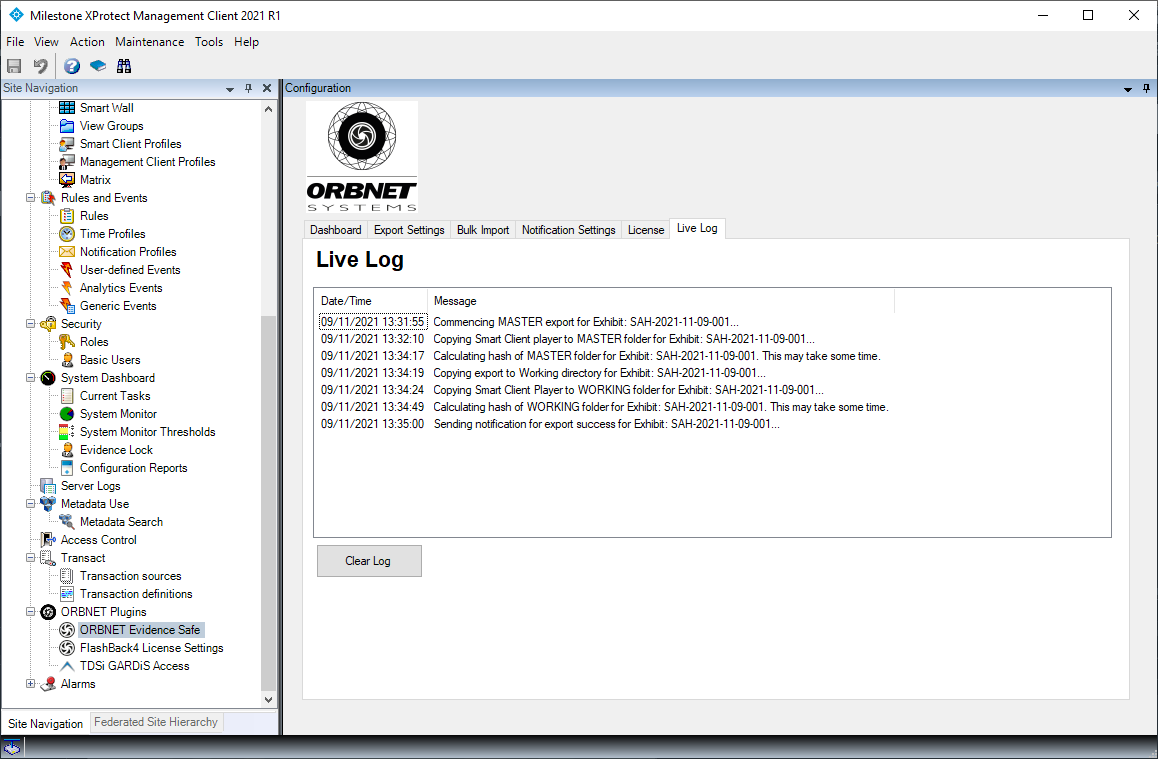Click the navigation tree scrollbar up arrow
Image resolution: width=1158 pixels, height=759 pixels.
point(268,109)
